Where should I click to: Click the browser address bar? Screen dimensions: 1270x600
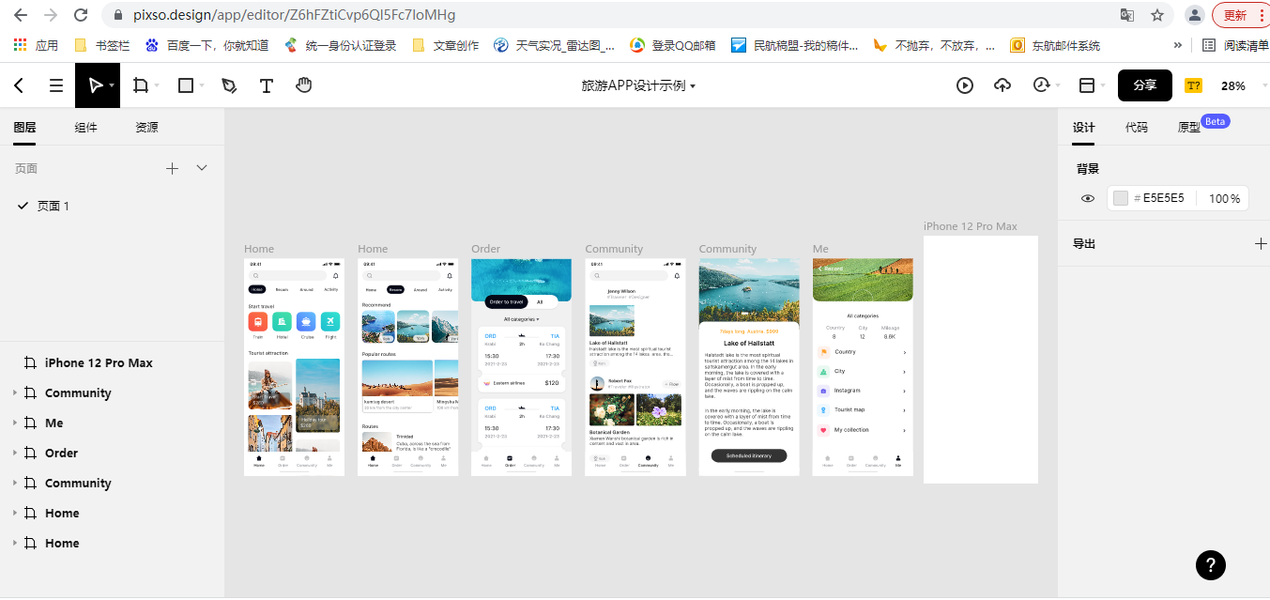coord(610,15)
